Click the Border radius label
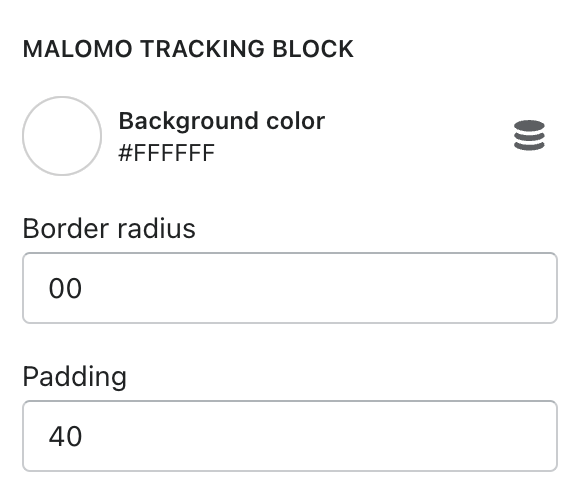580x494 pixels. point(109,229)
